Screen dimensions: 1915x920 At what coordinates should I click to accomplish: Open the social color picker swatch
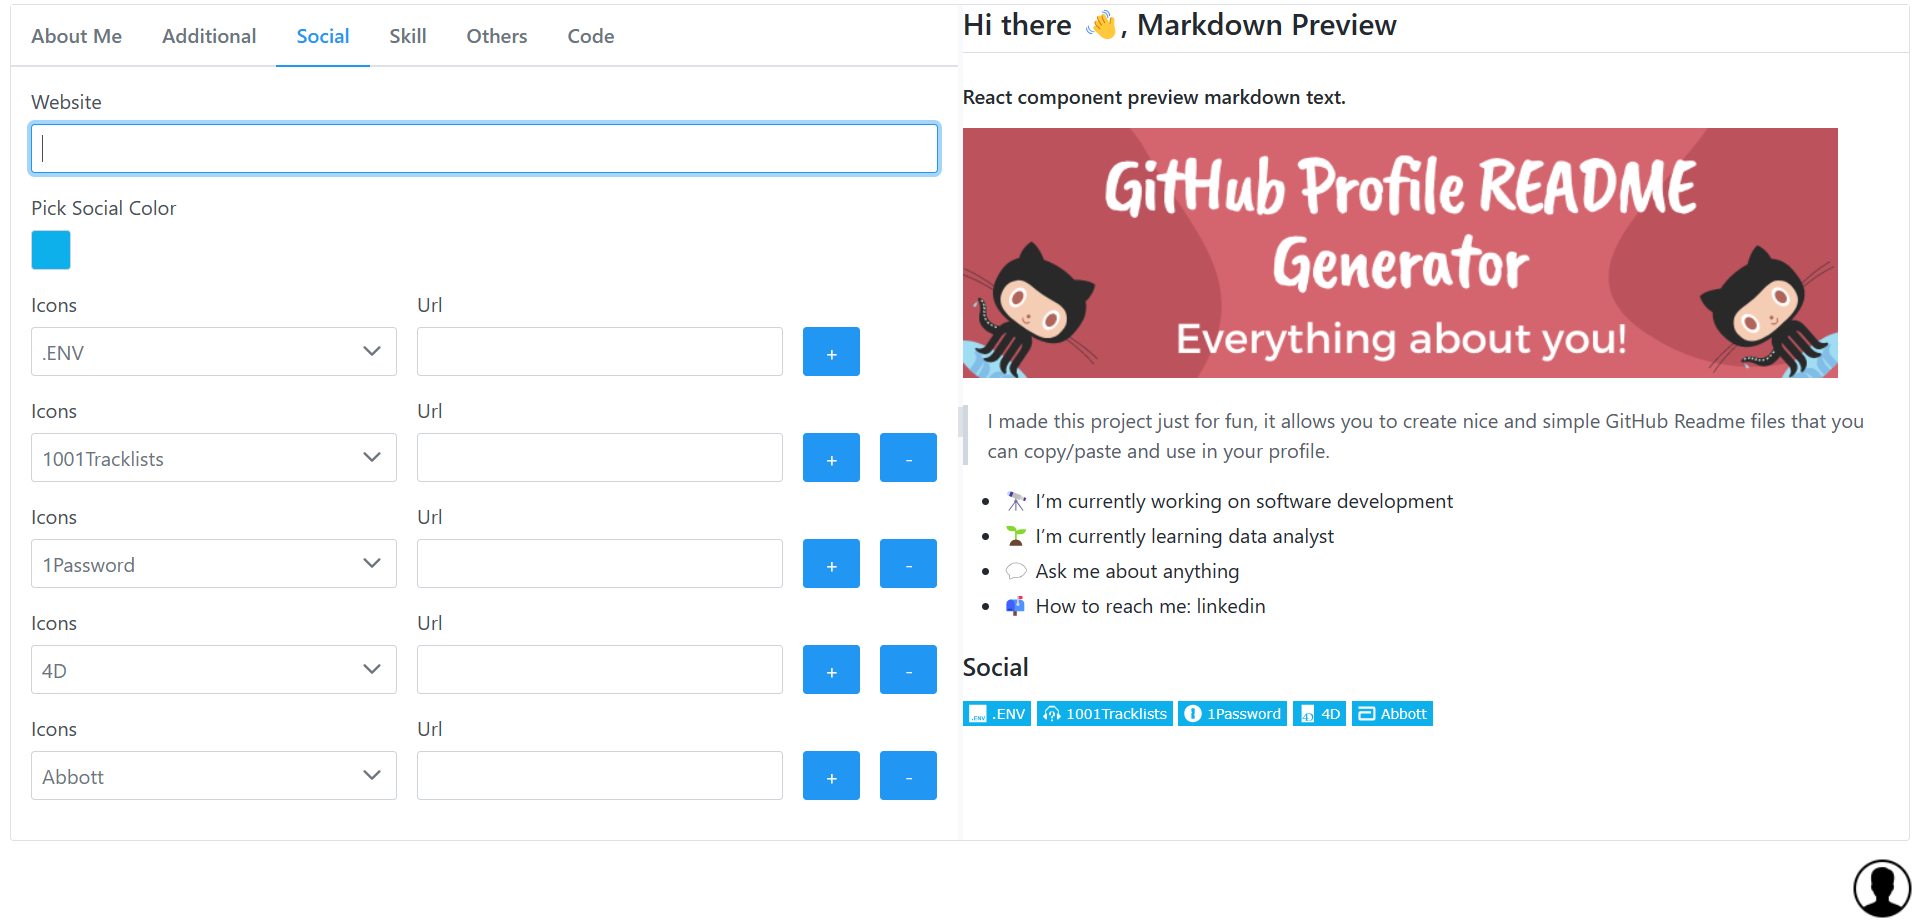tap(51, 250)
